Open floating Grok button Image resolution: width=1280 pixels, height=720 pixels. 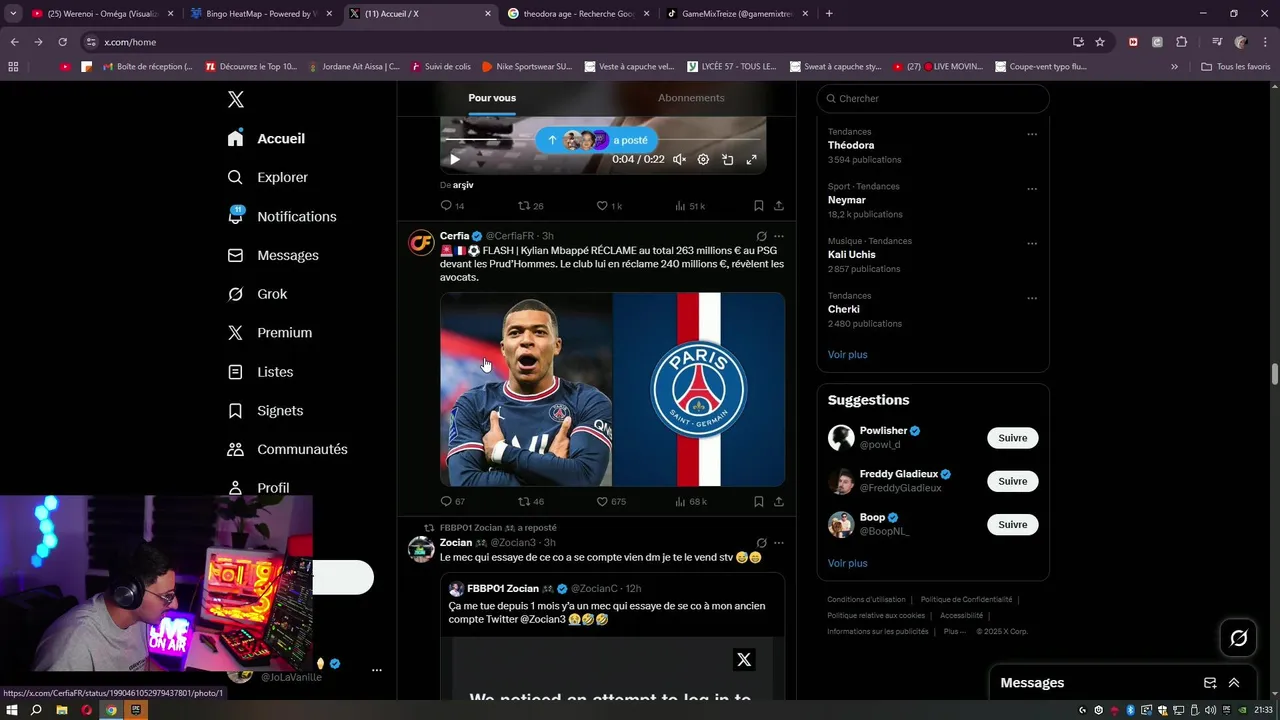[x=1239, y=638]
